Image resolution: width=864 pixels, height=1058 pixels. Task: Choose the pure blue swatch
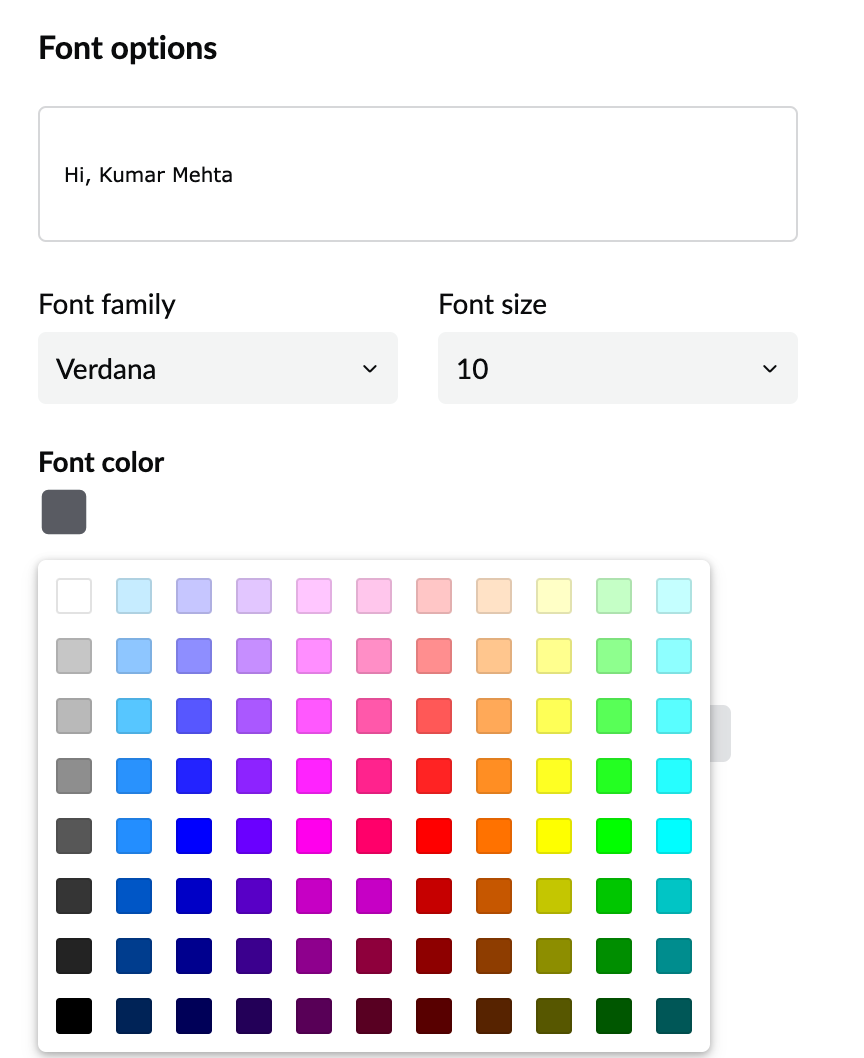point(194,836)
